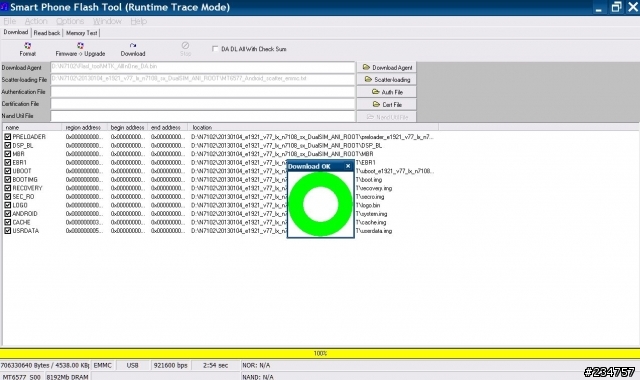
Task: Click the Firmware Upgrade toolbar icon
Action: tap(80, 49)
